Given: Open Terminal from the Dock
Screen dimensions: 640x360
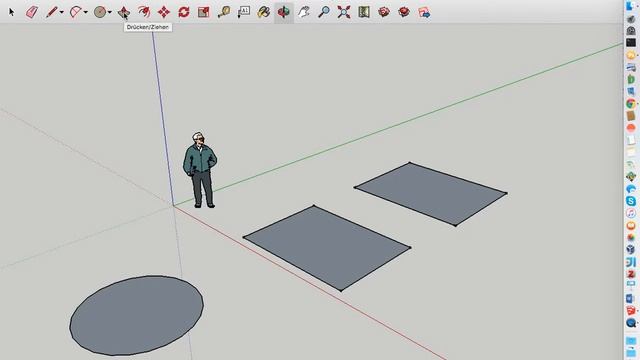Looking at the screenshot, I should coord(631,42).
